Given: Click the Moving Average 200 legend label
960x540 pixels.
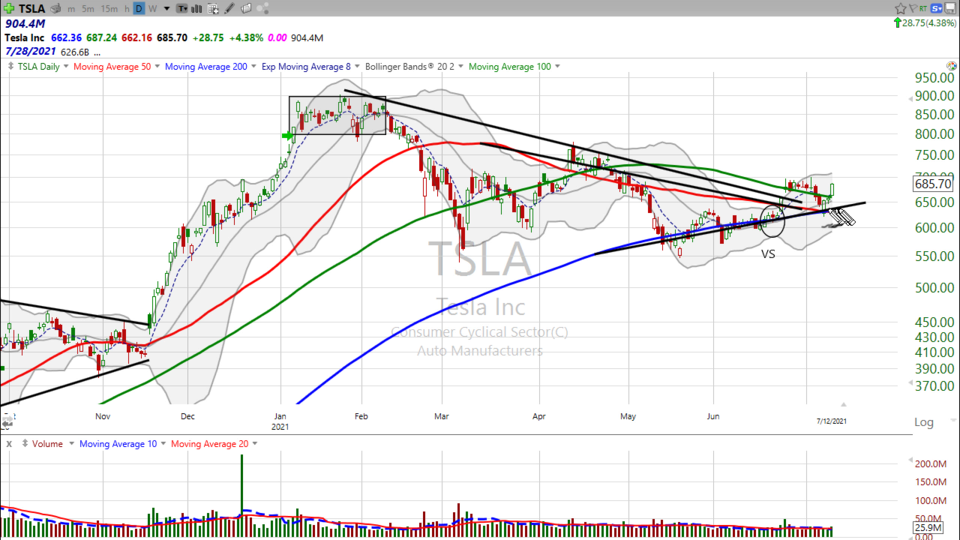Looking at the screenshot, I should pyautogui.click(x=206, y=67).
